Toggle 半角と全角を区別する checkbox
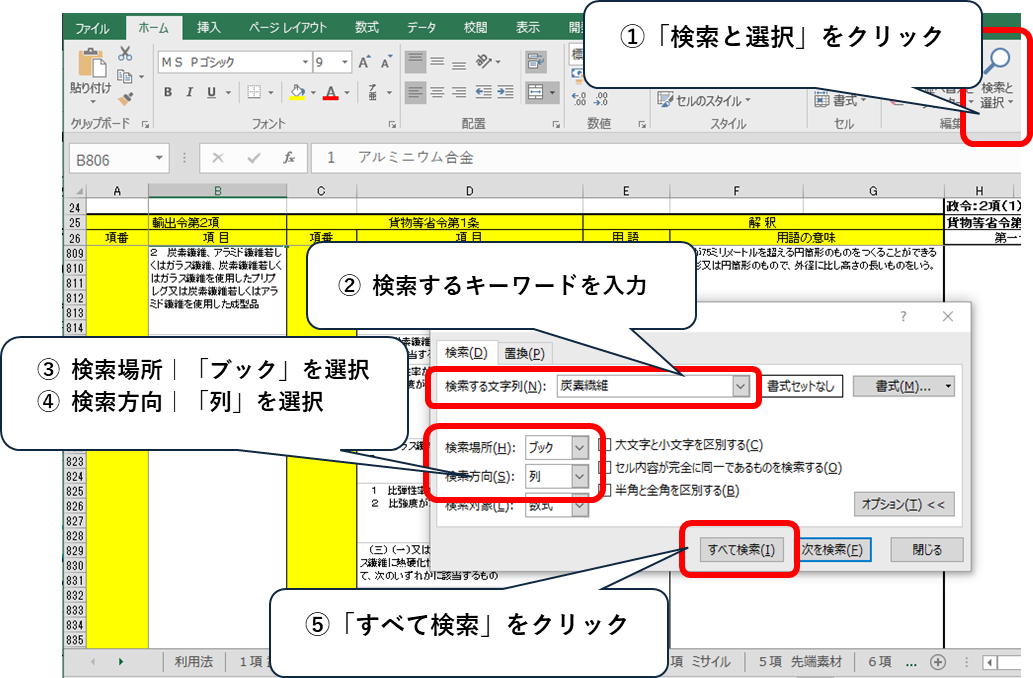 pos(605,490)
